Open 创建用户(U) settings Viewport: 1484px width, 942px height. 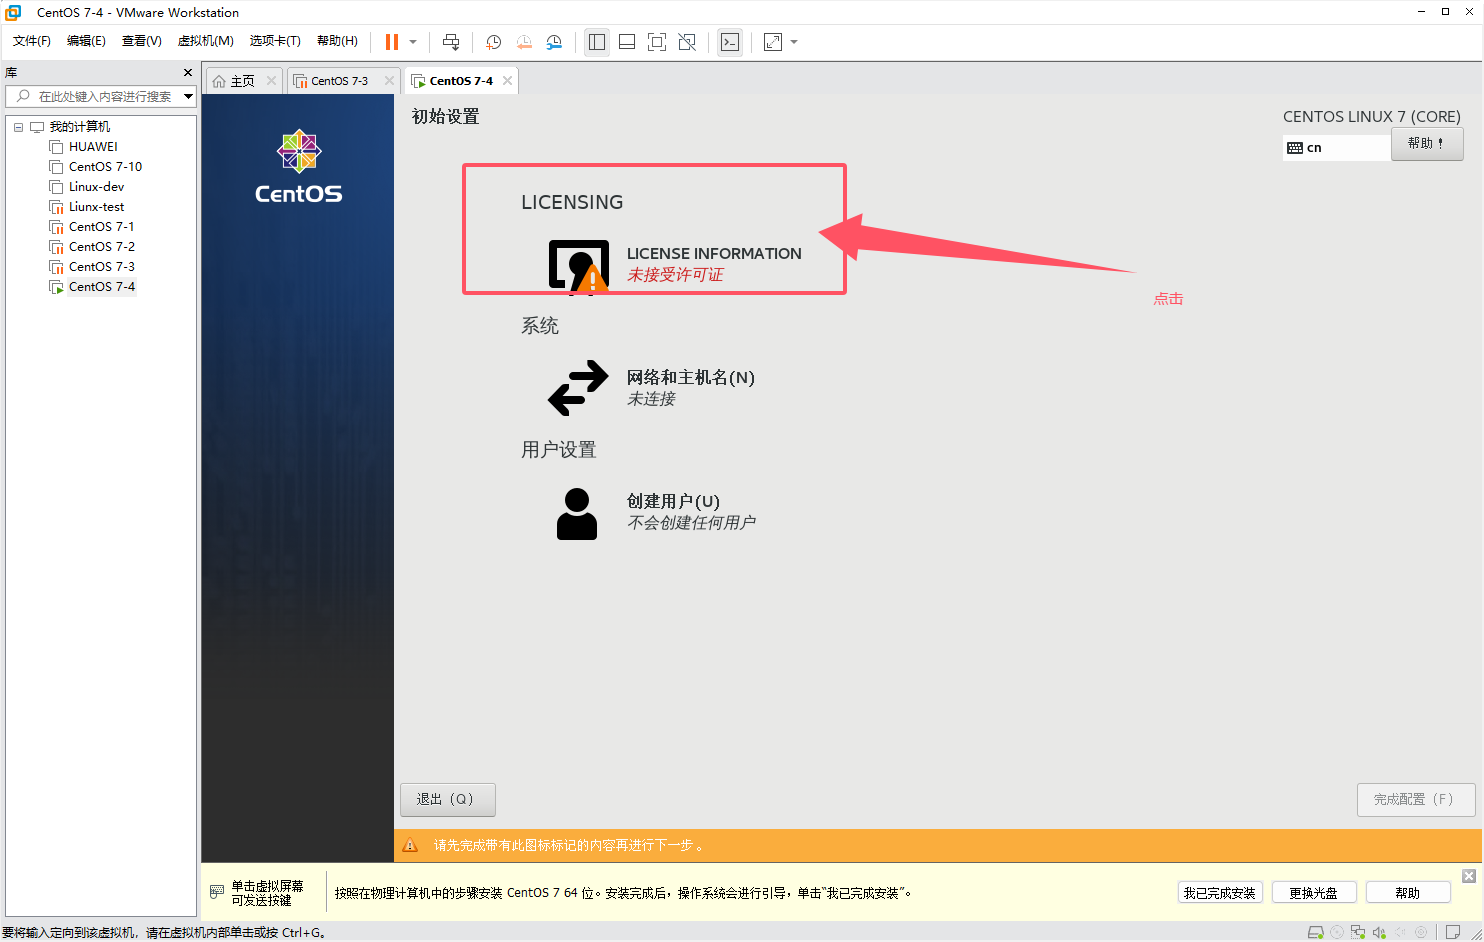(673, 502)
